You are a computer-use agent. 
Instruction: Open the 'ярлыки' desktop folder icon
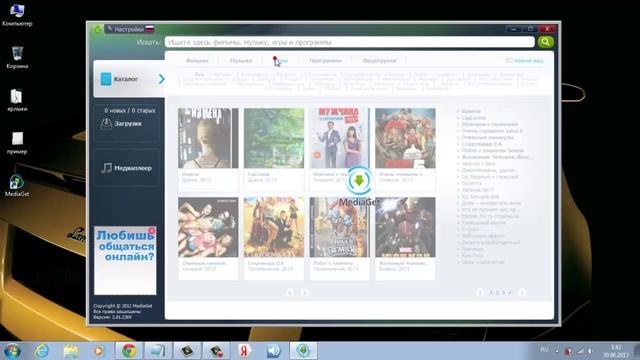17,100
